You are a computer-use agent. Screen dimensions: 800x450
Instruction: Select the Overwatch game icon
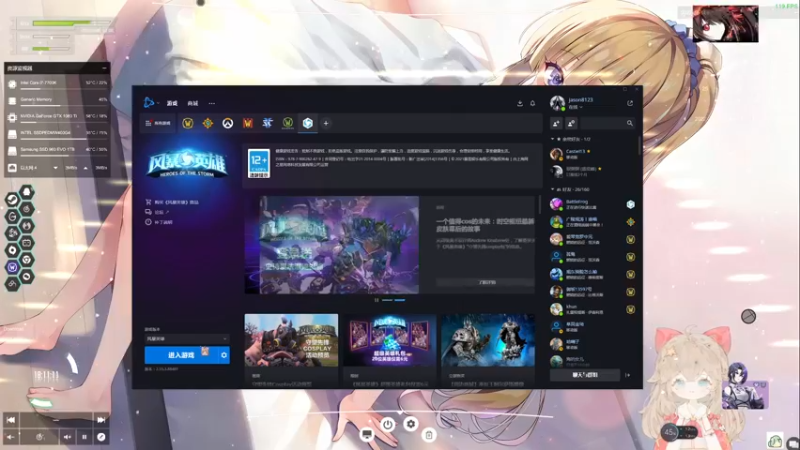[228, 123]
